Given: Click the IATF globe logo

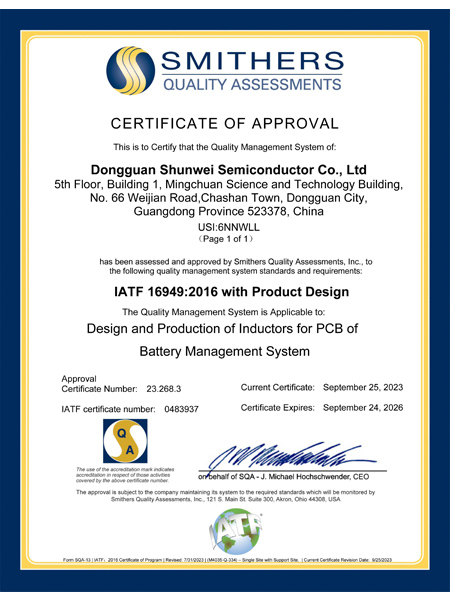Looking at the screenshot, I should (236, 531).
